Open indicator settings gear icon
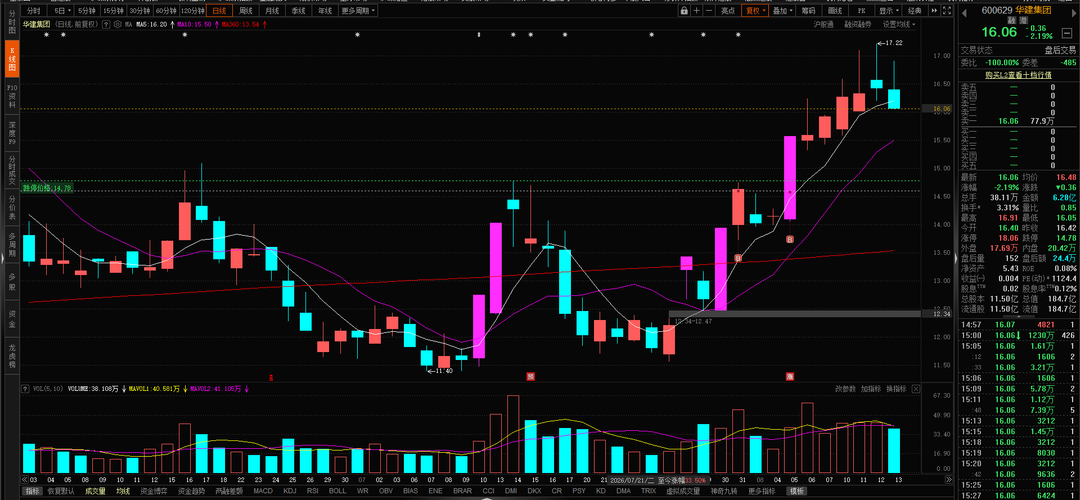This screenshot has height=500, width=1080. (x=118, y=24)
